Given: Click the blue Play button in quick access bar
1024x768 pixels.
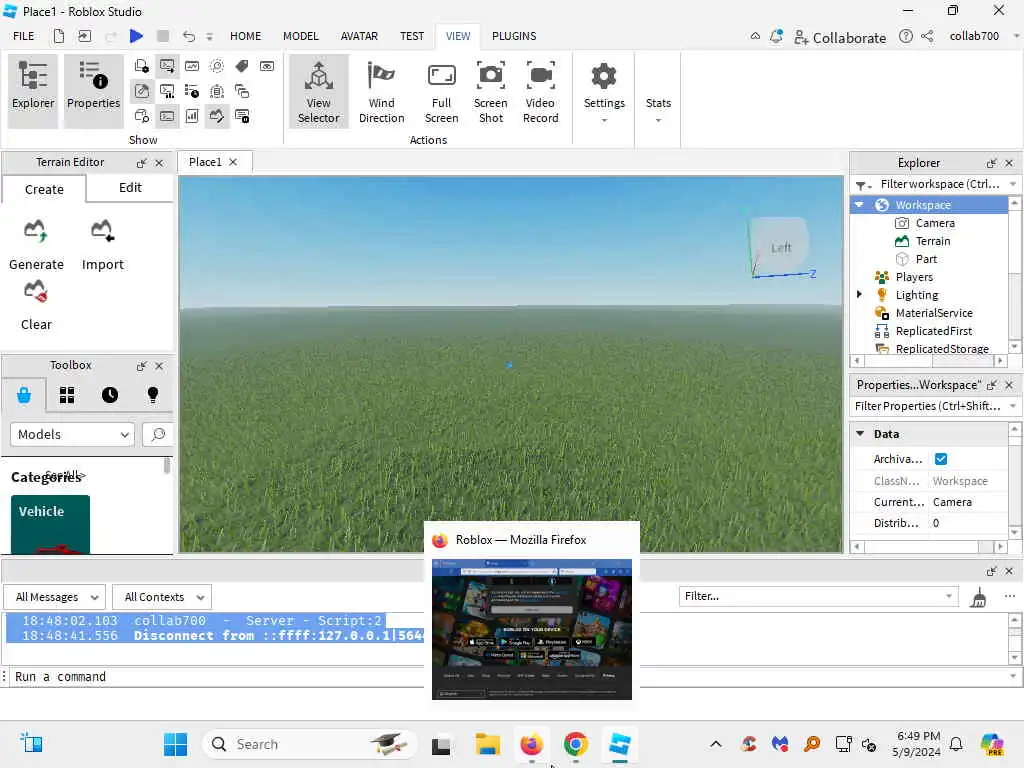Looking at the screenshot, I should coord(136,36).
